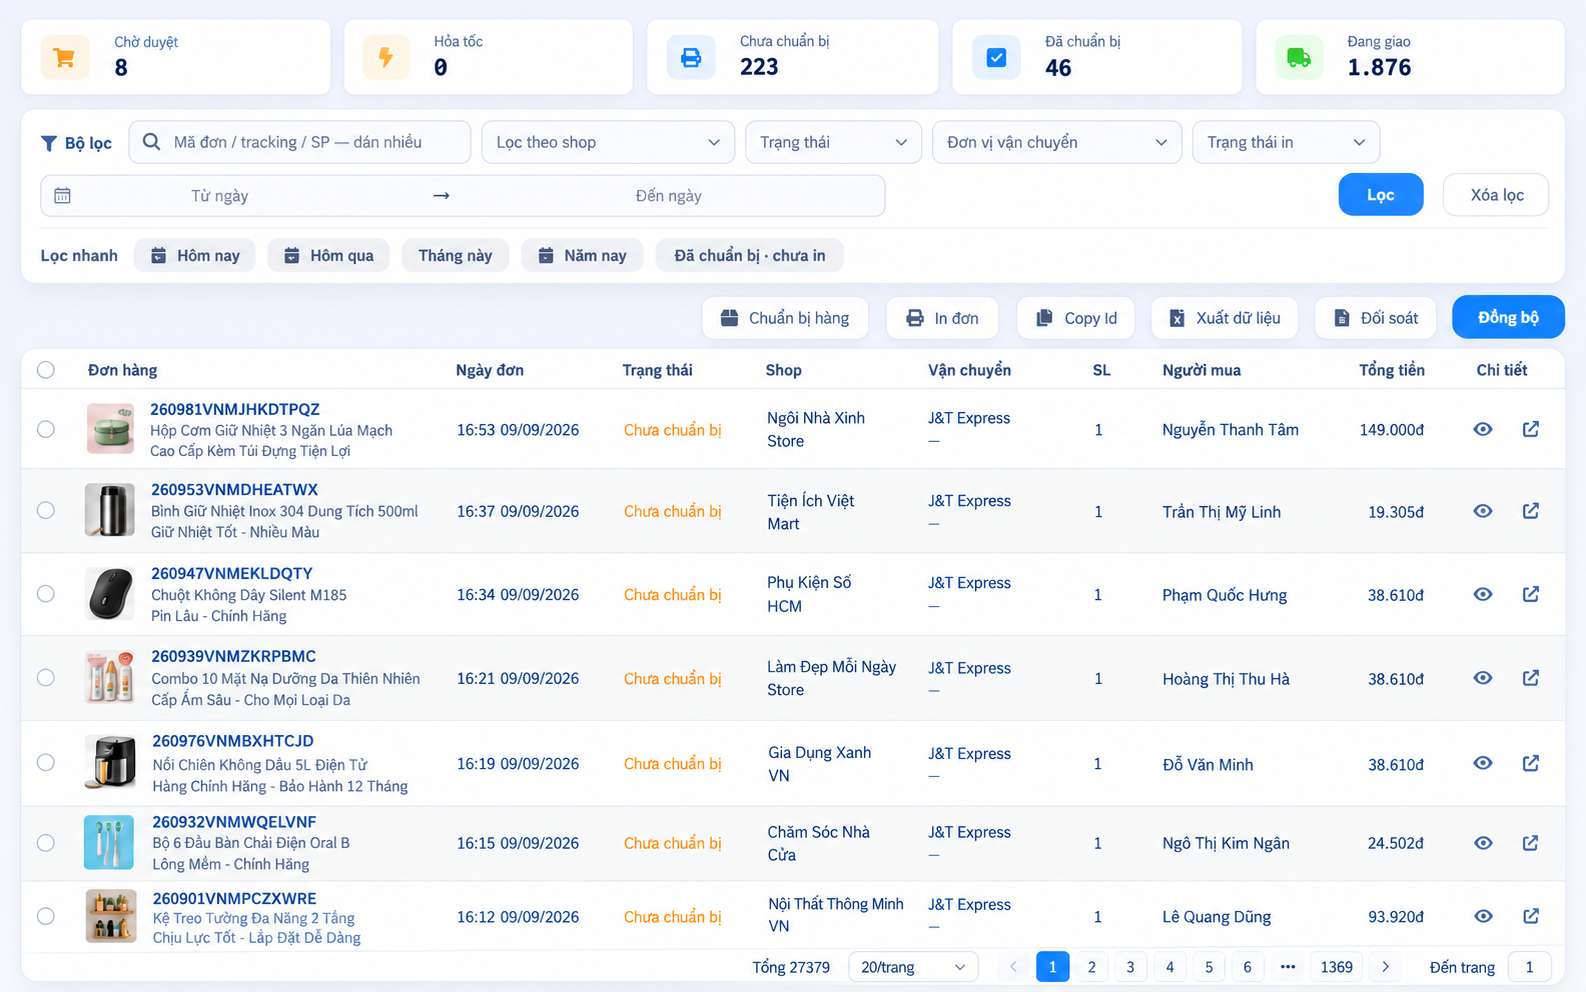Go to next page with right chevron
The width and height of the screenshot is (1586, 992).
click(x=1385, y=967)
